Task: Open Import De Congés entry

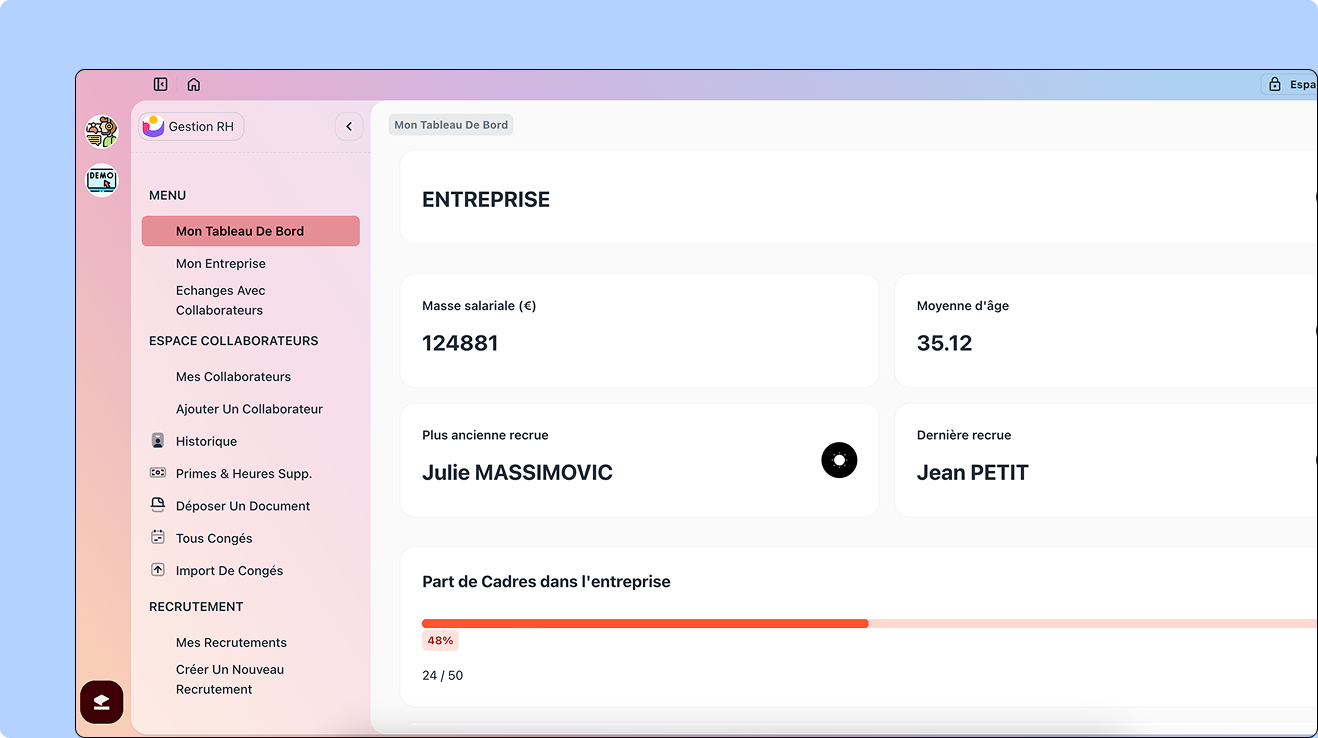Action: [x=229, y=571]
